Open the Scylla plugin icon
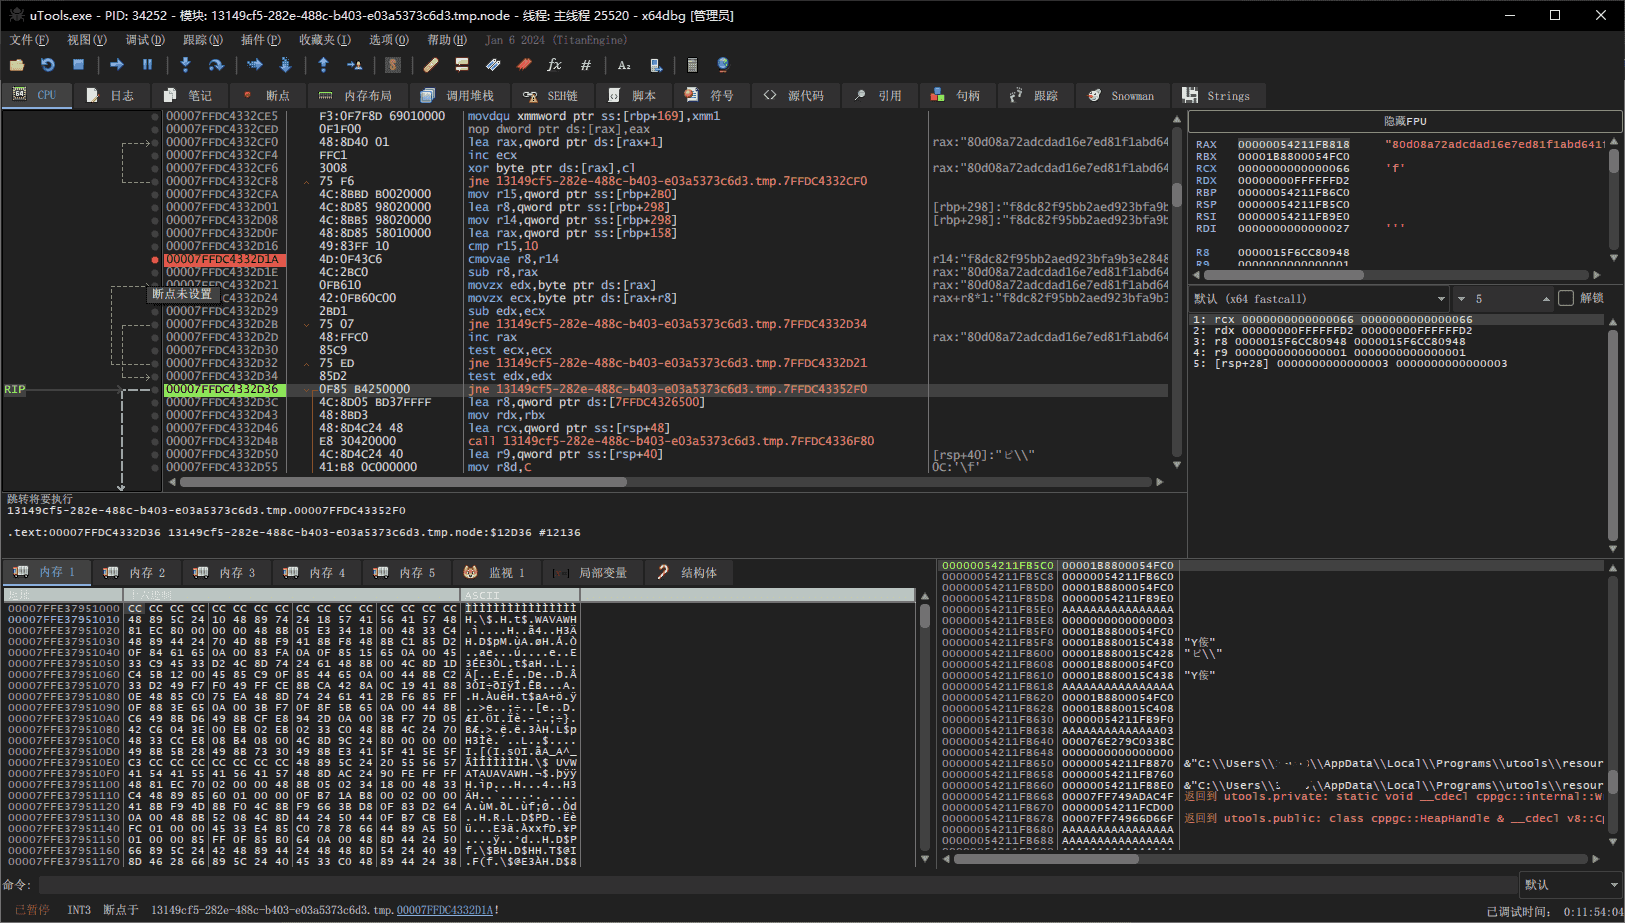Image resolution: width=1625 pixels, height=923 pixels. (393, 65)
